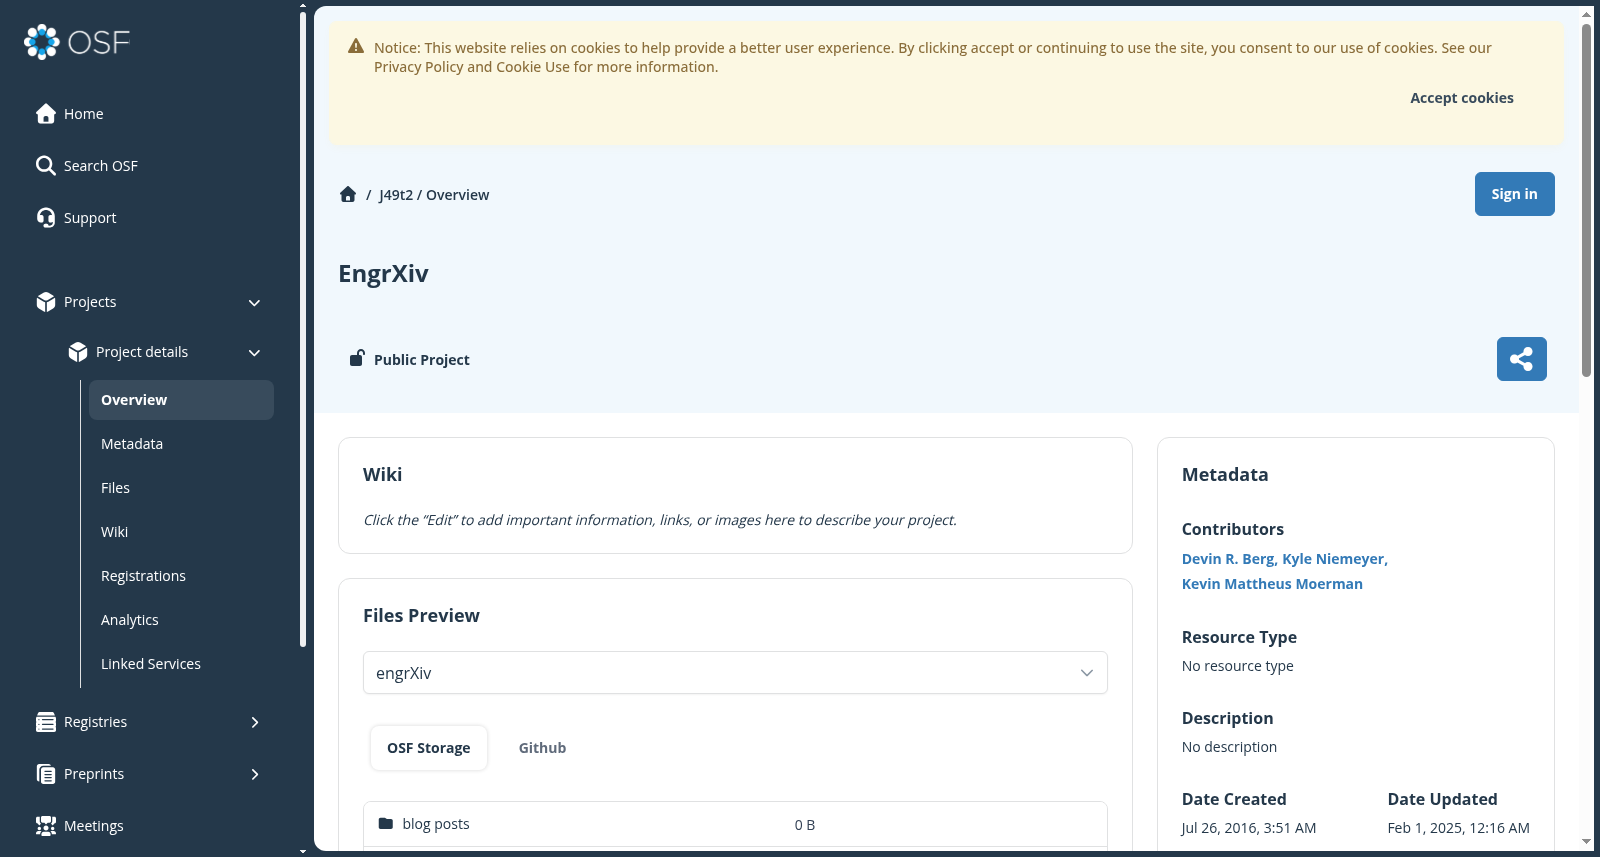Expand the Preprints menu chevron

[x=254, y=774]
